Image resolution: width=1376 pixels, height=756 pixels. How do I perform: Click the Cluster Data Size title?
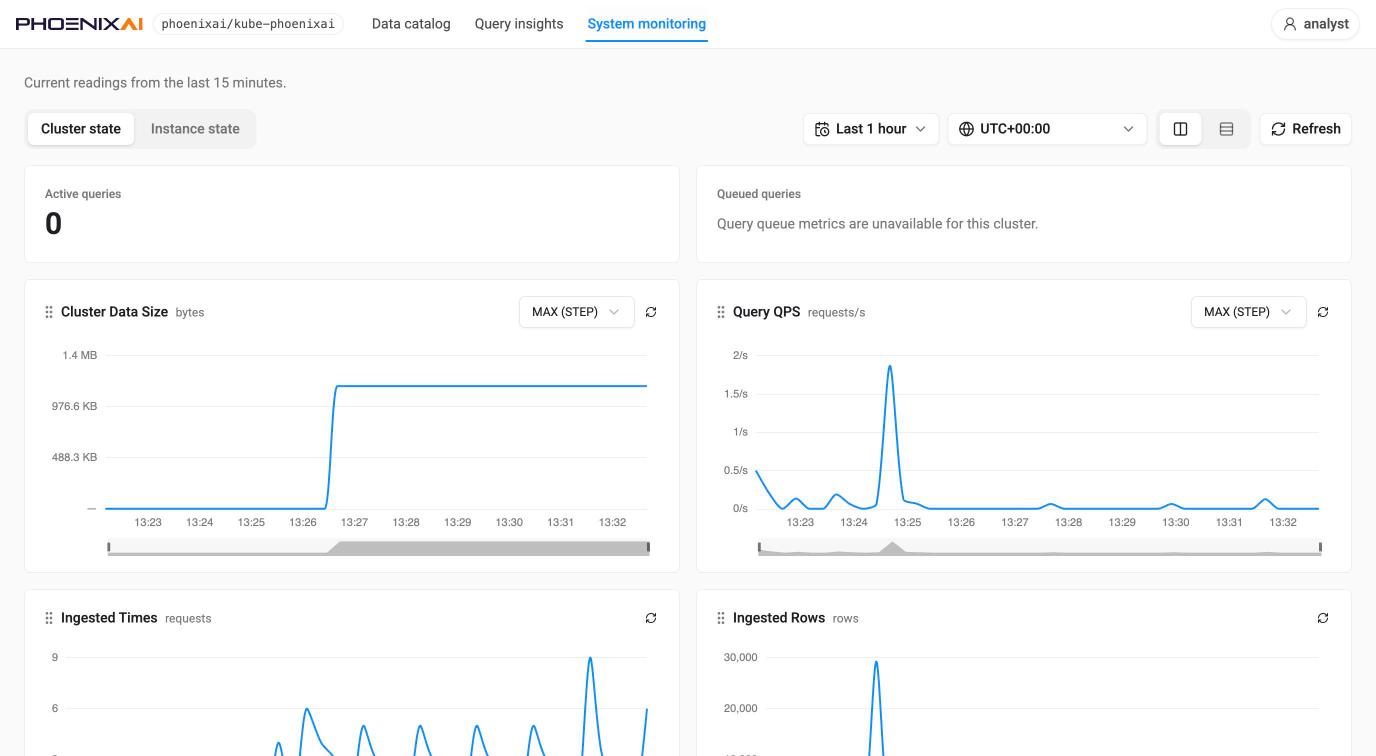point(114,312)
